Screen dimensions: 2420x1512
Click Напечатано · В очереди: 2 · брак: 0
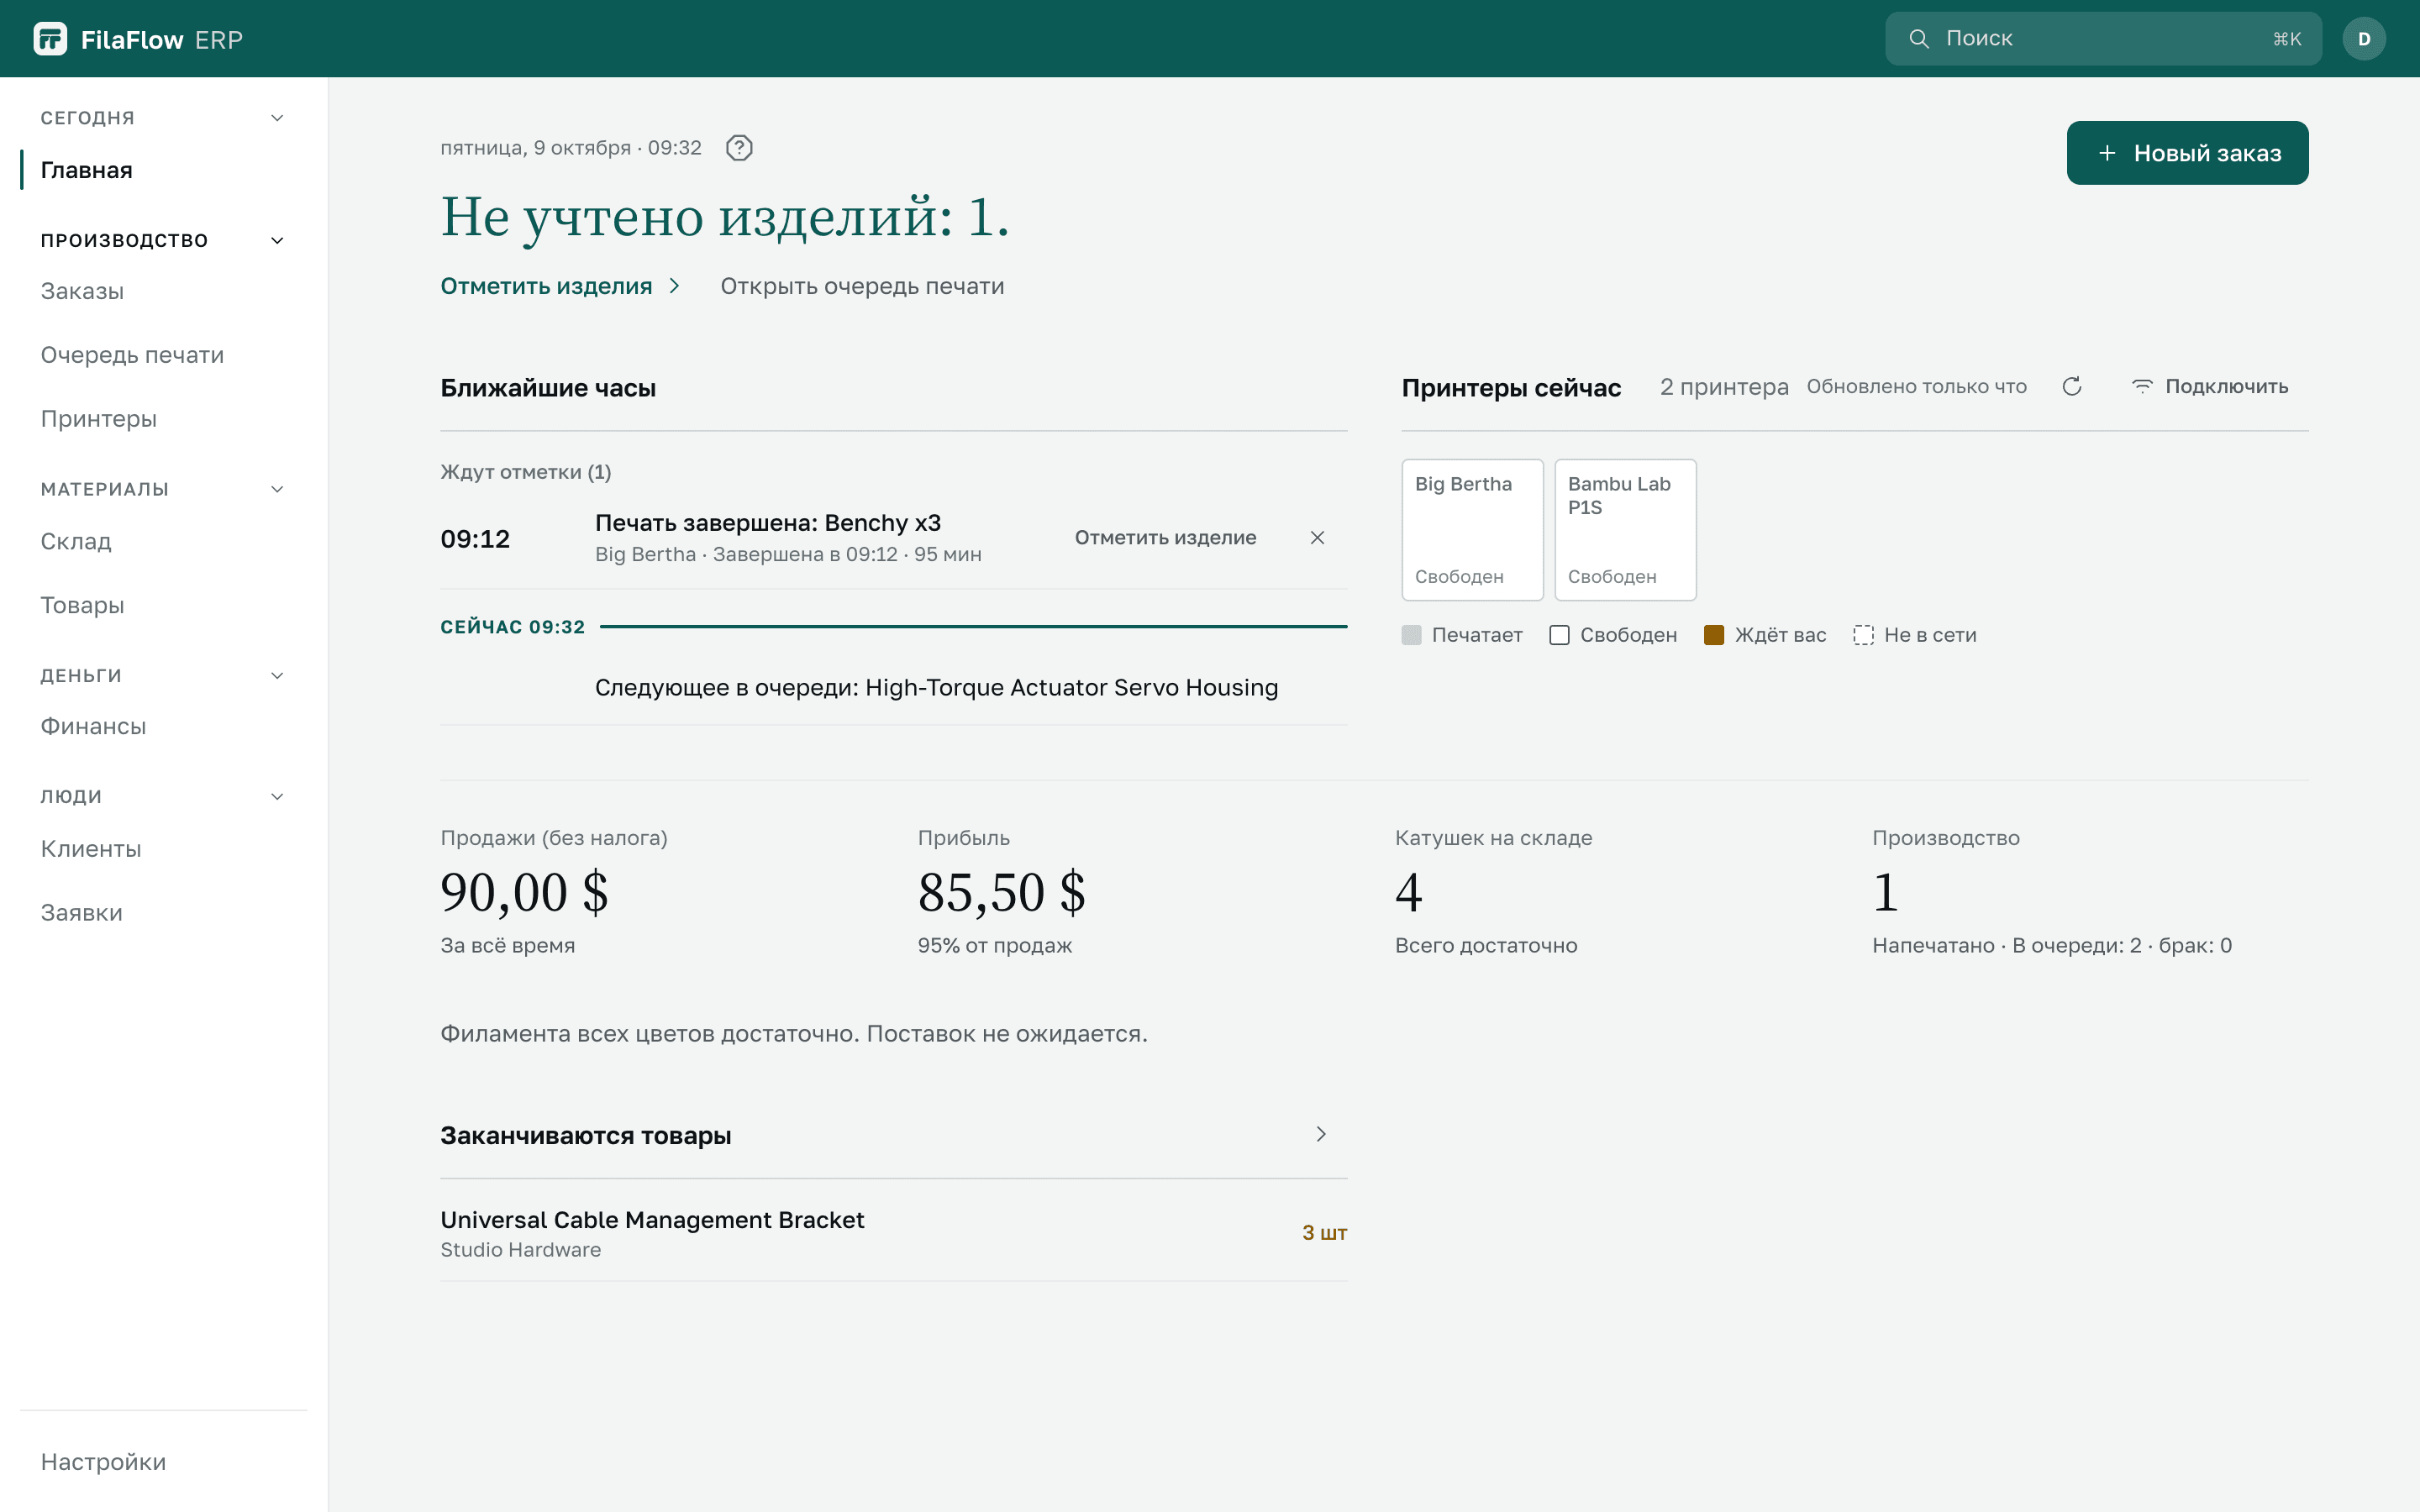[x=2052, y=946]
